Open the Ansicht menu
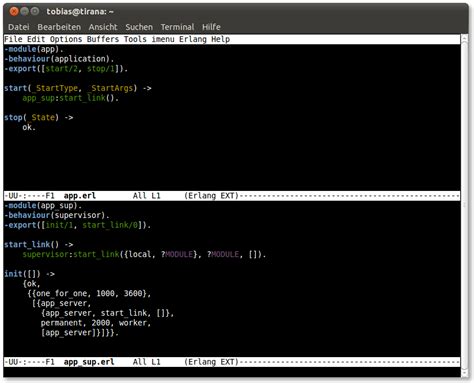The height and width of the screenshot is (383, 474). tap(103, 27)
